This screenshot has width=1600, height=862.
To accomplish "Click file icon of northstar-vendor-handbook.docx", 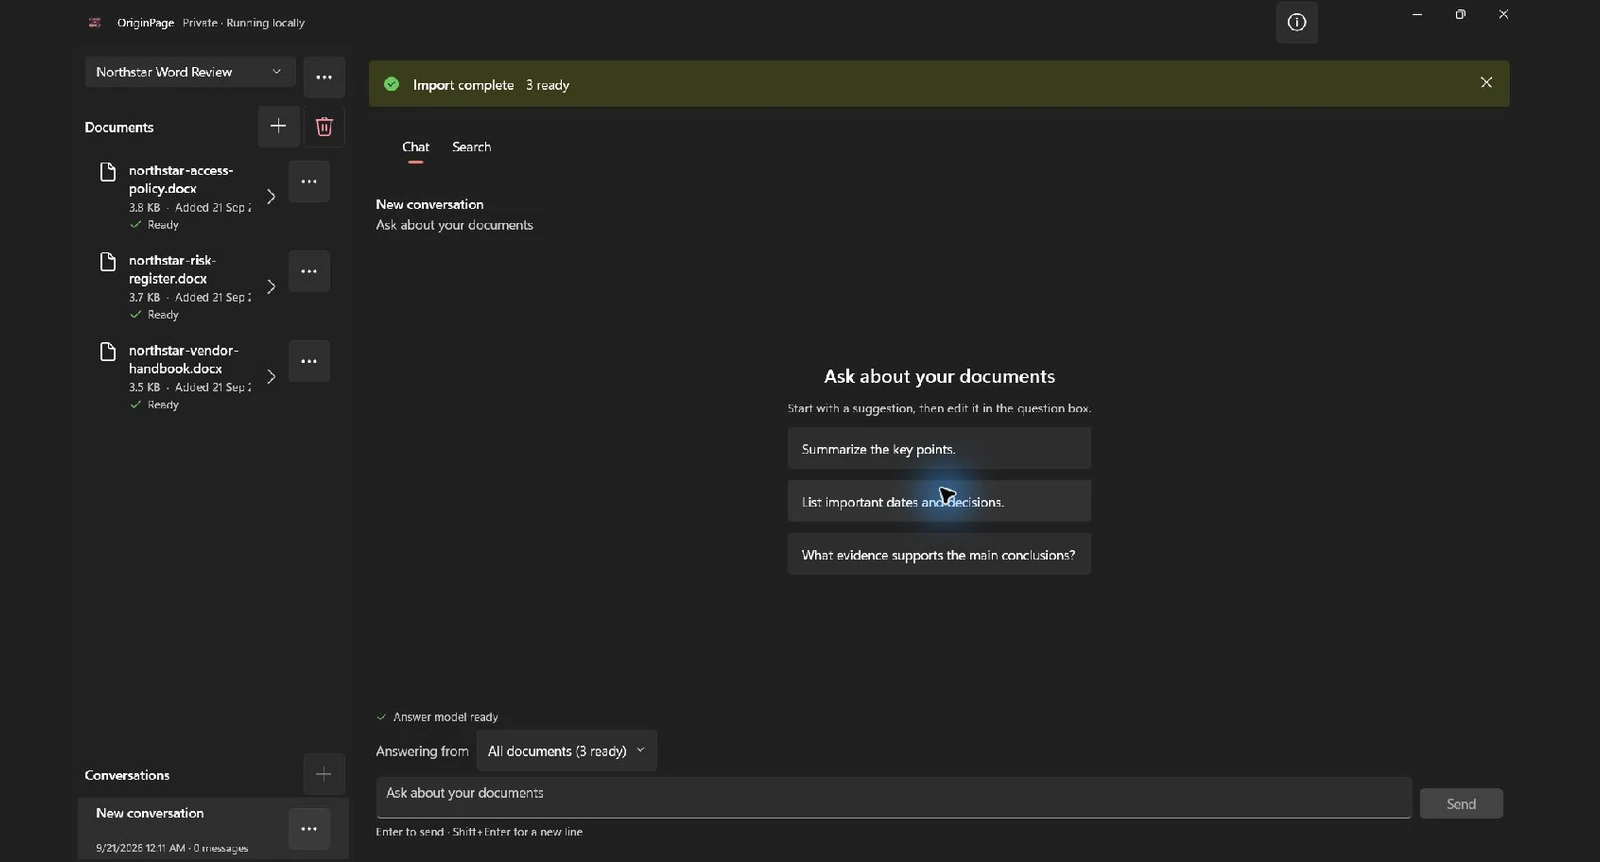I will (108, 352).
